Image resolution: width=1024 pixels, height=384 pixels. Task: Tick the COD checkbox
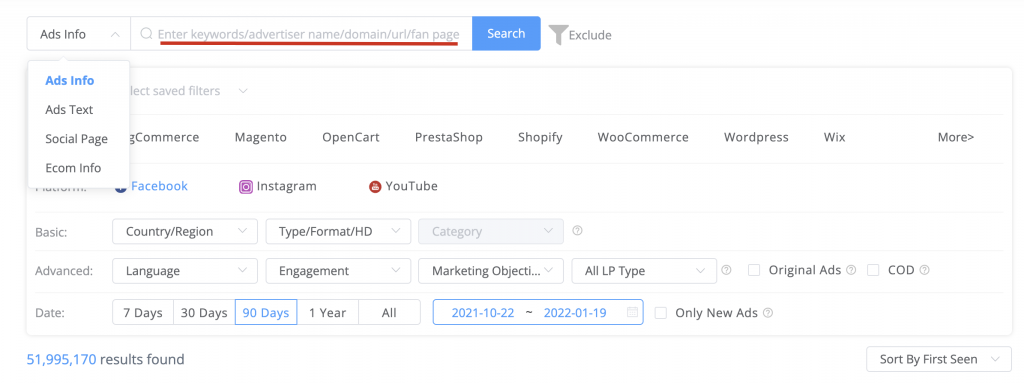tap(873, 270)
